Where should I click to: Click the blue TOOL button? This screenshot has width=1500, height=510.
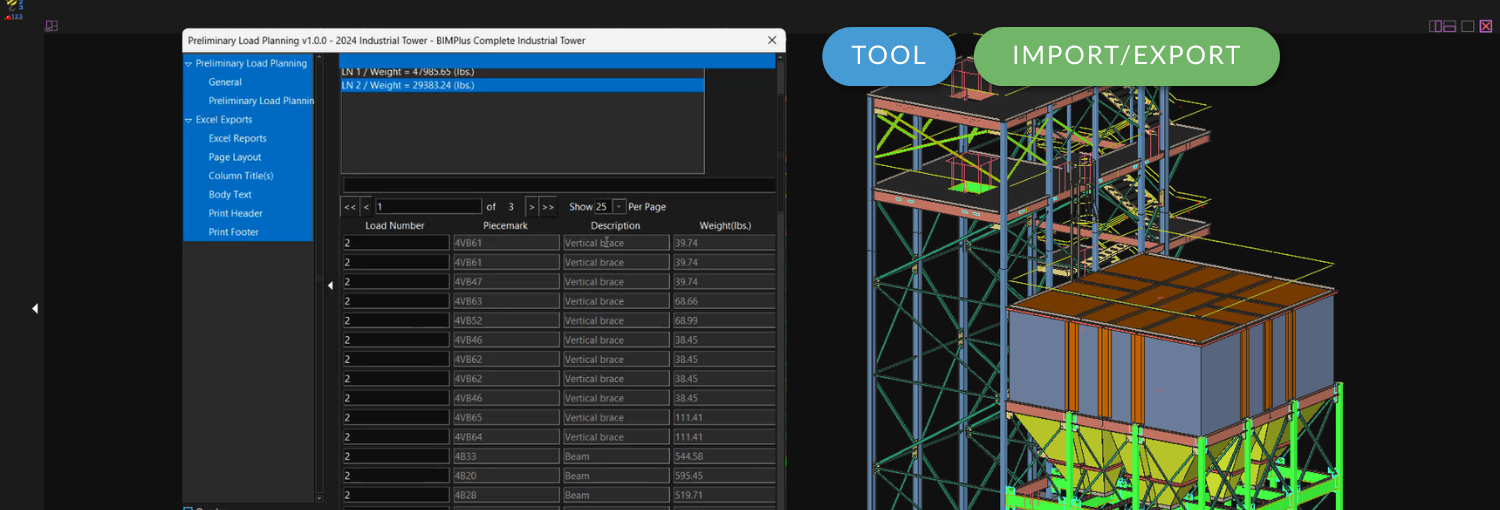tap(888, 56)
